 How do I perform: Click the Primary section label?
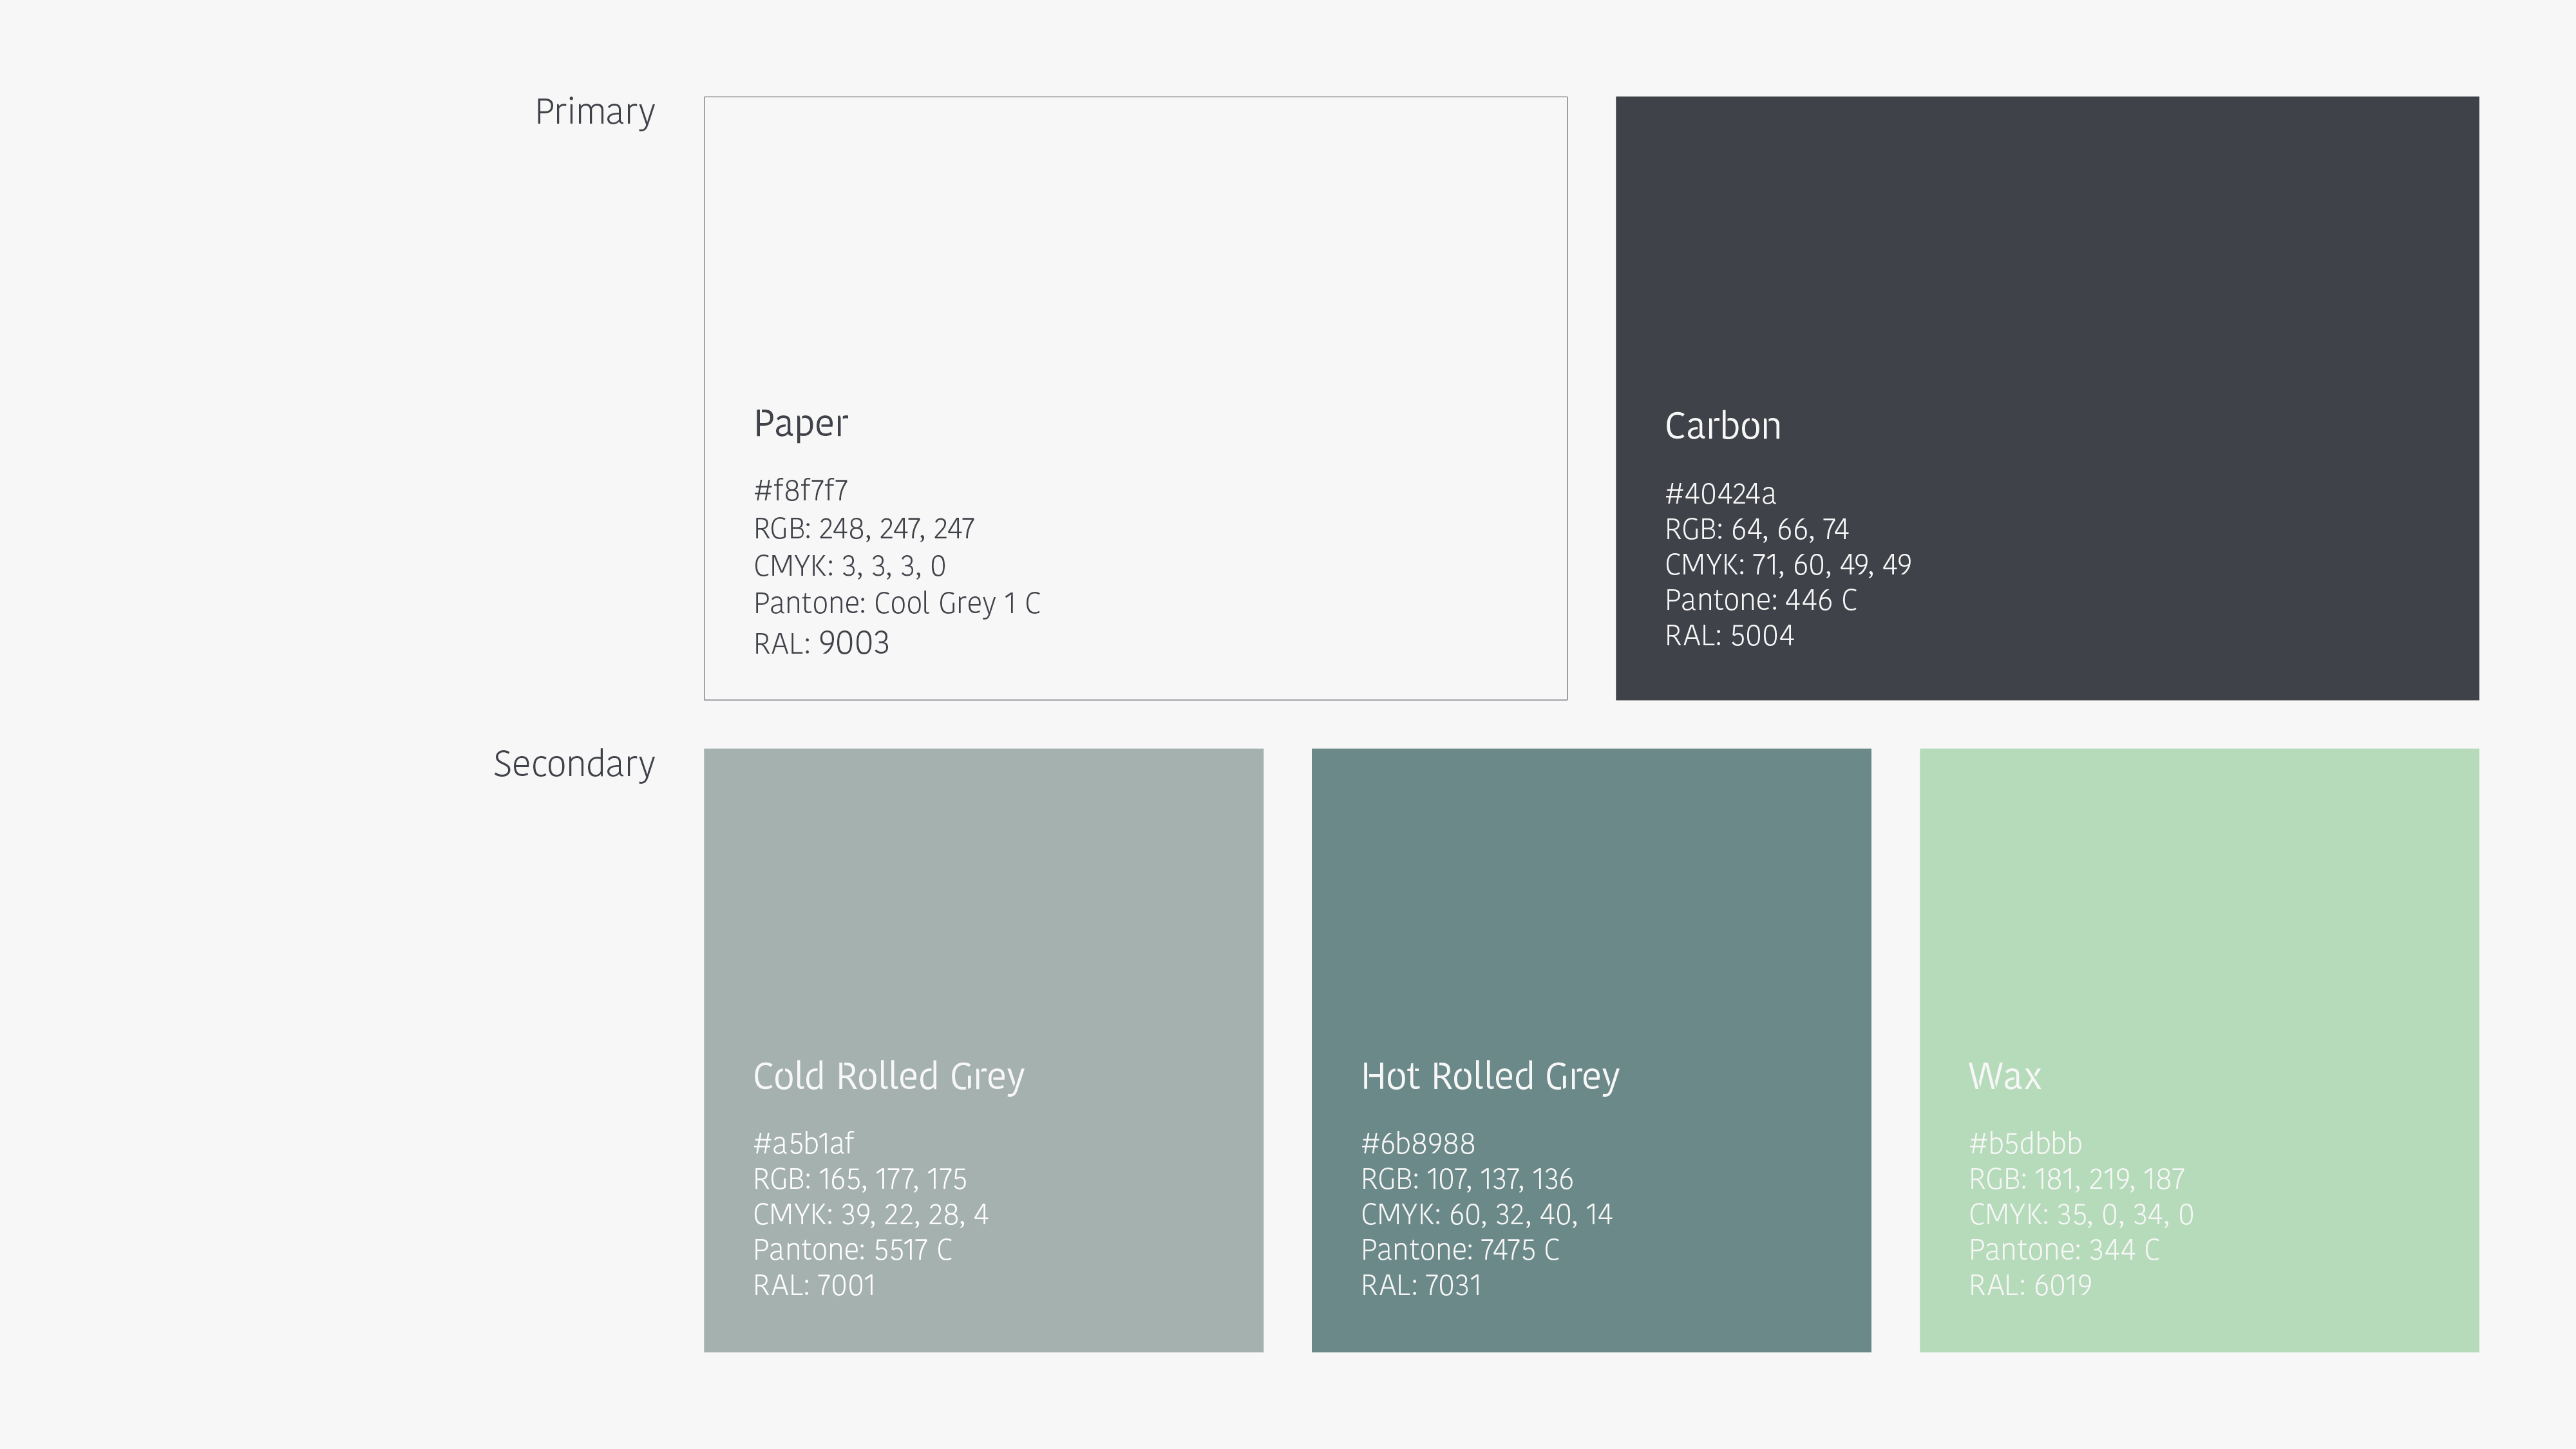click(x=595, y=112)
